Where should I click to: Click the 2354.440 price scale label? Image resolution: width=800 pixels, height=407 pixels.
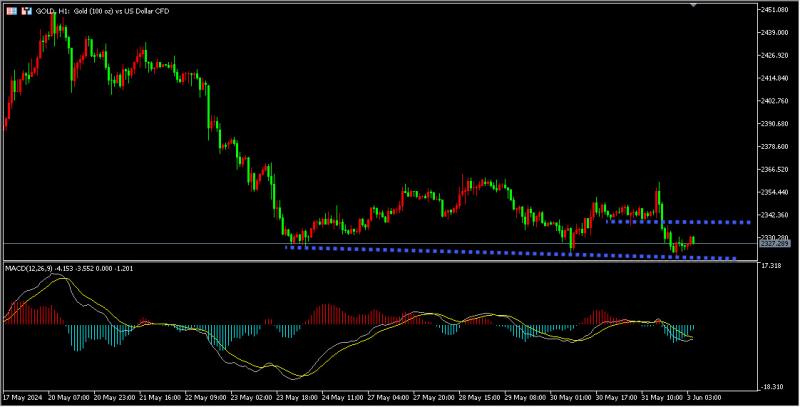[x=775, y=192]
